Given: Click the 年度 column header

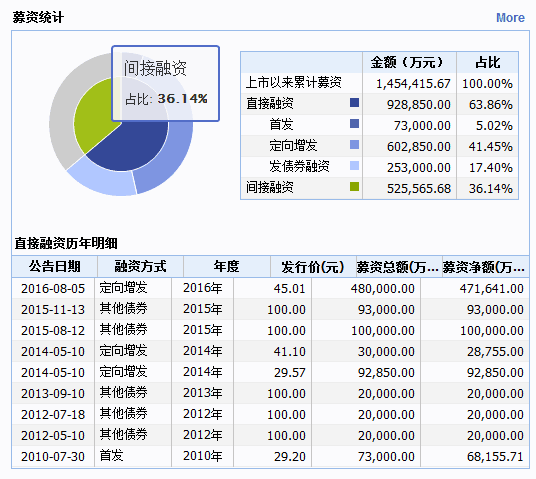Looking at the screenshot, I should click(x=227, y=266).
